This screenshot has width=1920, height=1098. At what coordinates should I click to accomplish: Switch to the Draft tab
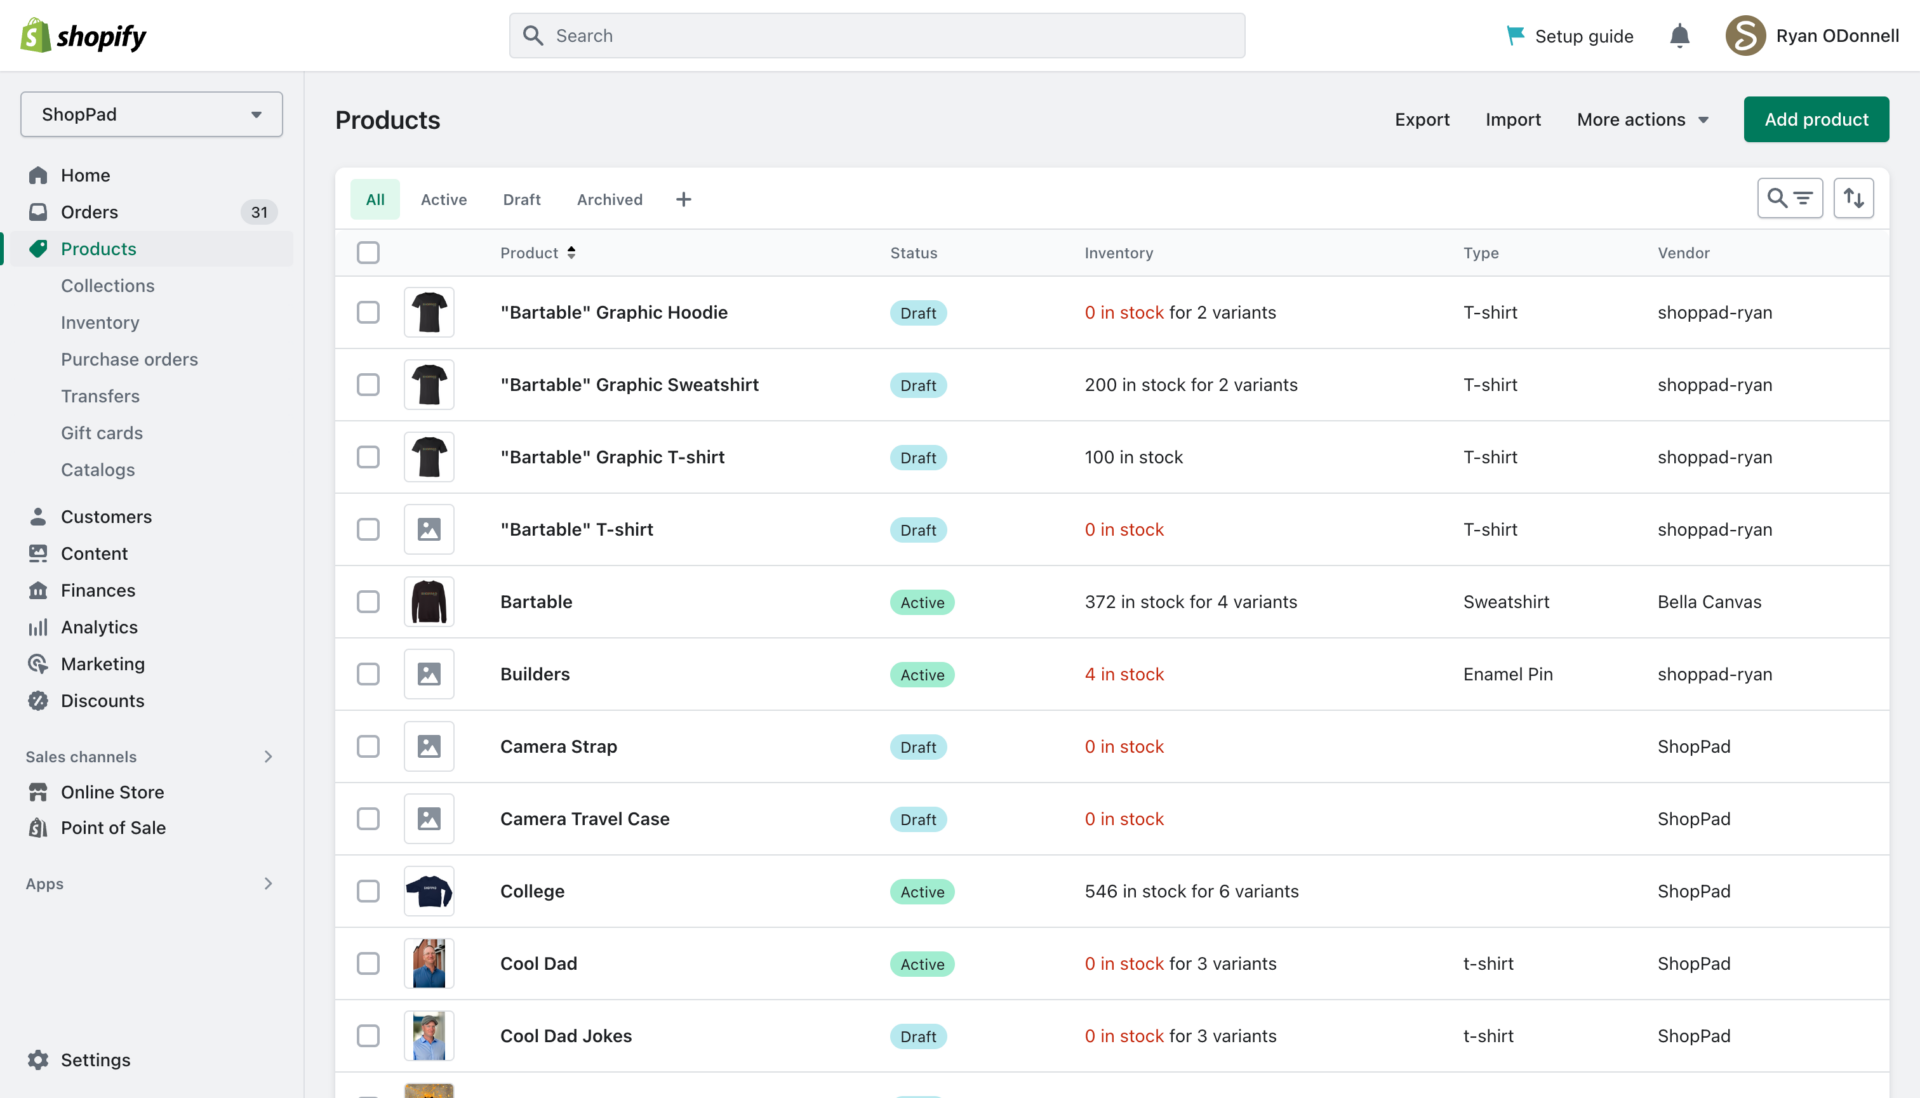click(521, 199)
